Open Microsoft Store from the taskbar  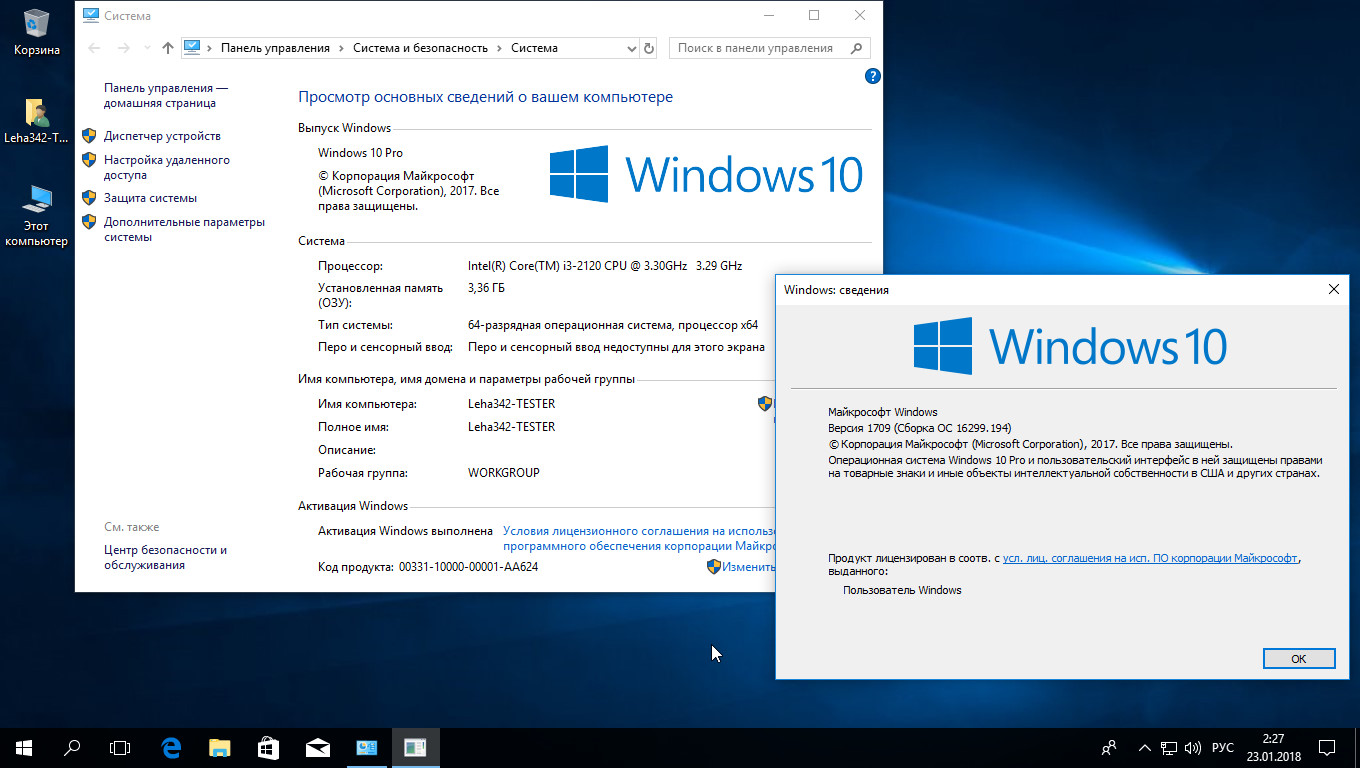(x=268, y=747)
